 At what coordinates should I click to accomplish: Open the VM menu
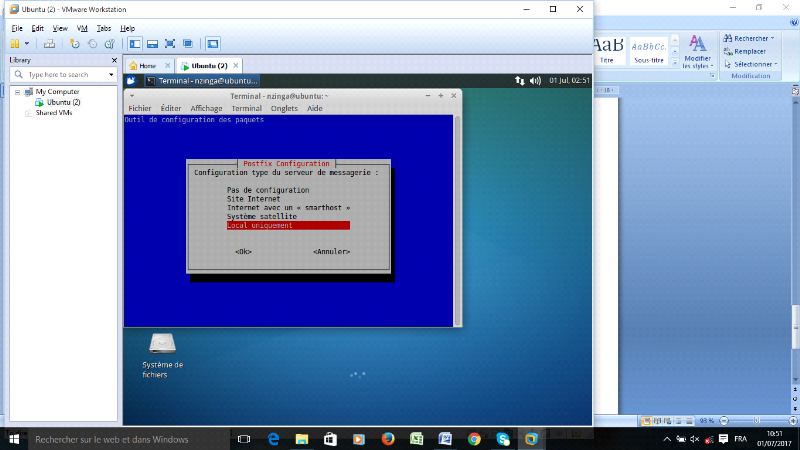coord(82,29)
